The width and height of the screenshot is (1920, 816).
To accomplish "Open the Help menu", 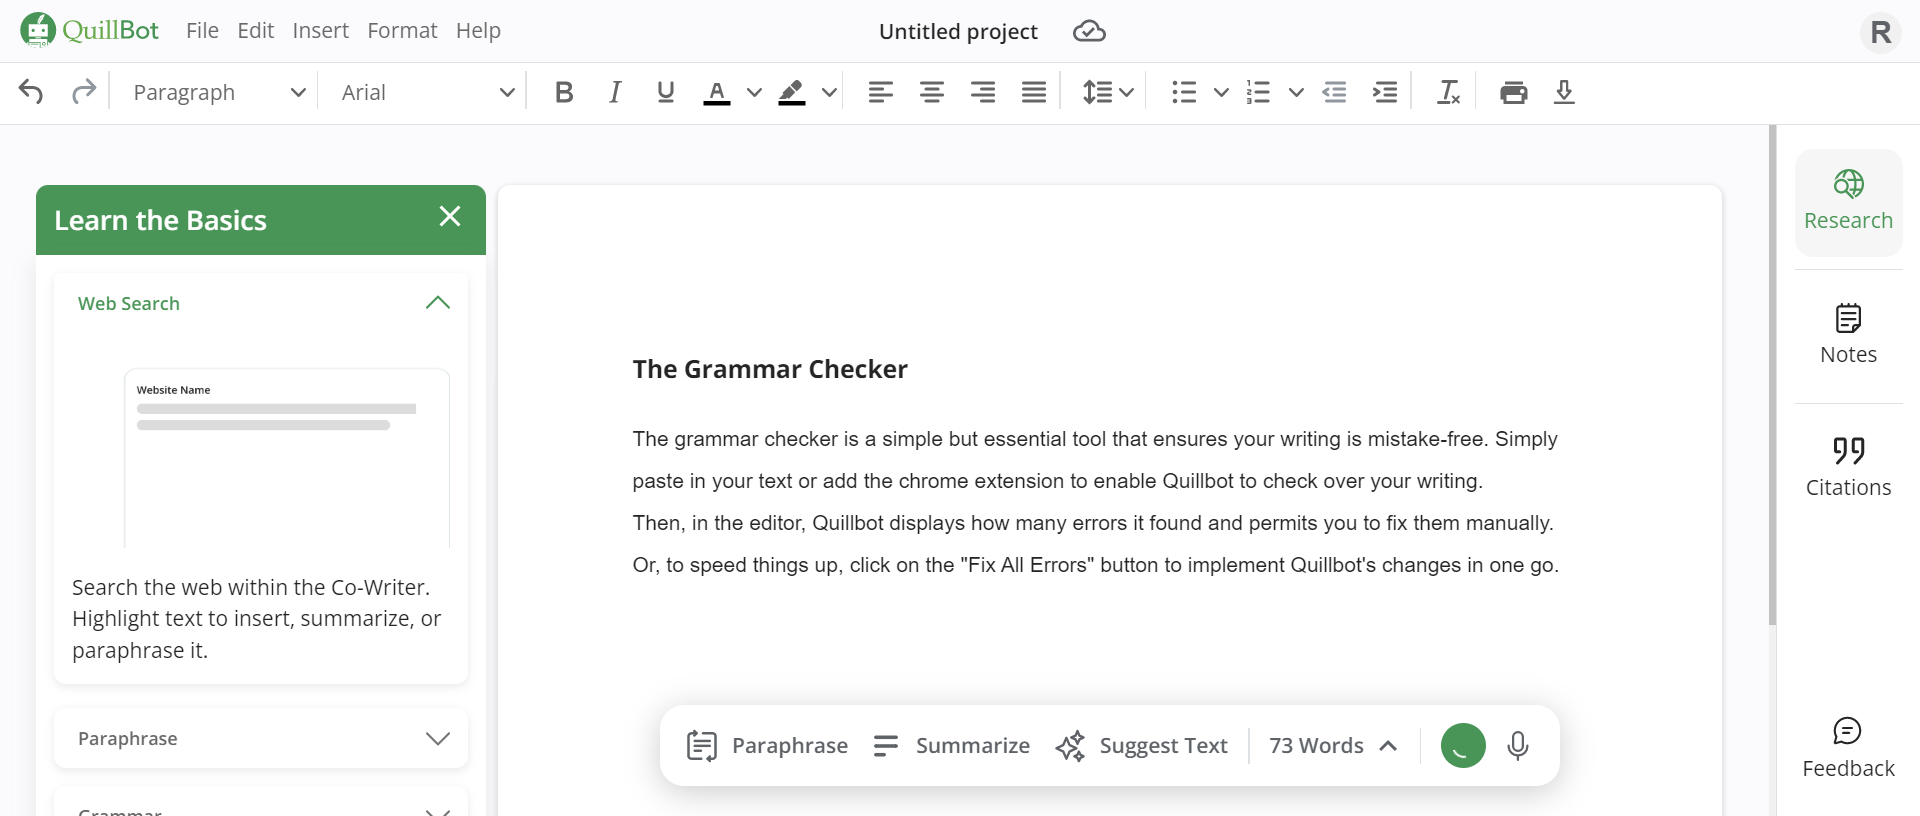I will (478, 31).
